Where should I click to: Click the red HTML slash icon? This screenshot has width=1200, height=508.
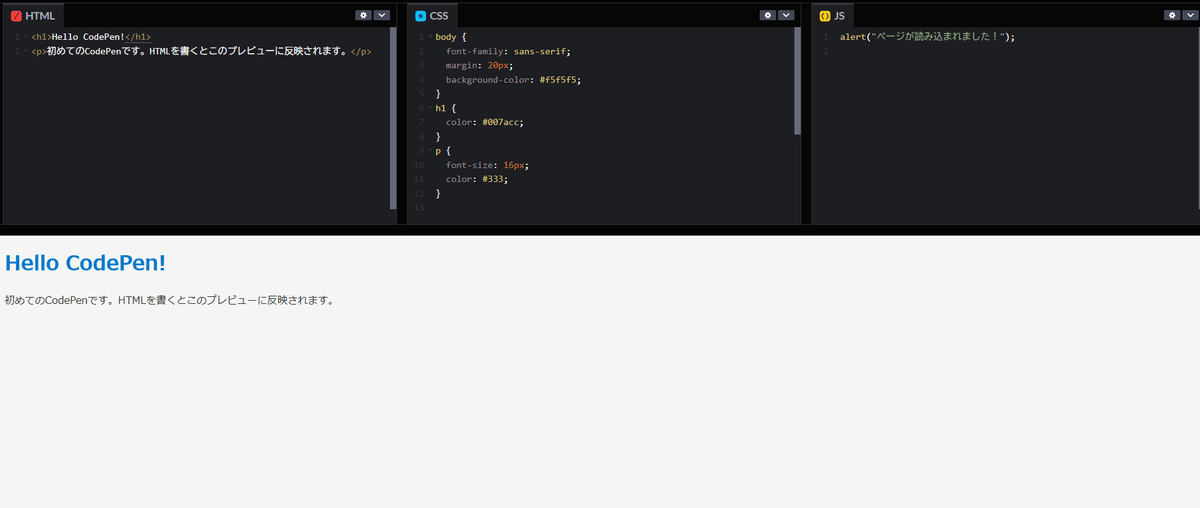click(16, 16)
